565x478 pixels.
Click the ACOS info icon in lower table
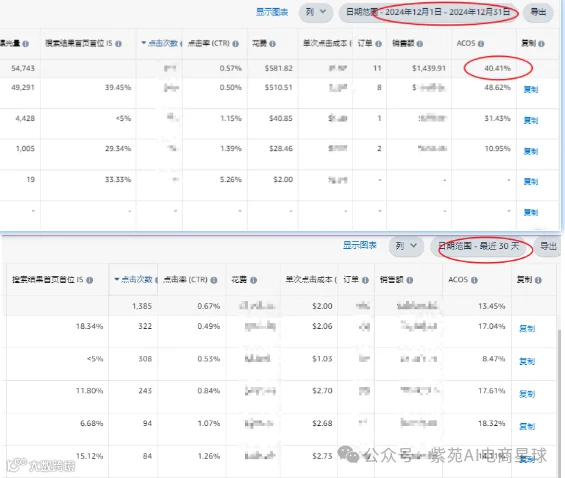[x=474, y=280]
